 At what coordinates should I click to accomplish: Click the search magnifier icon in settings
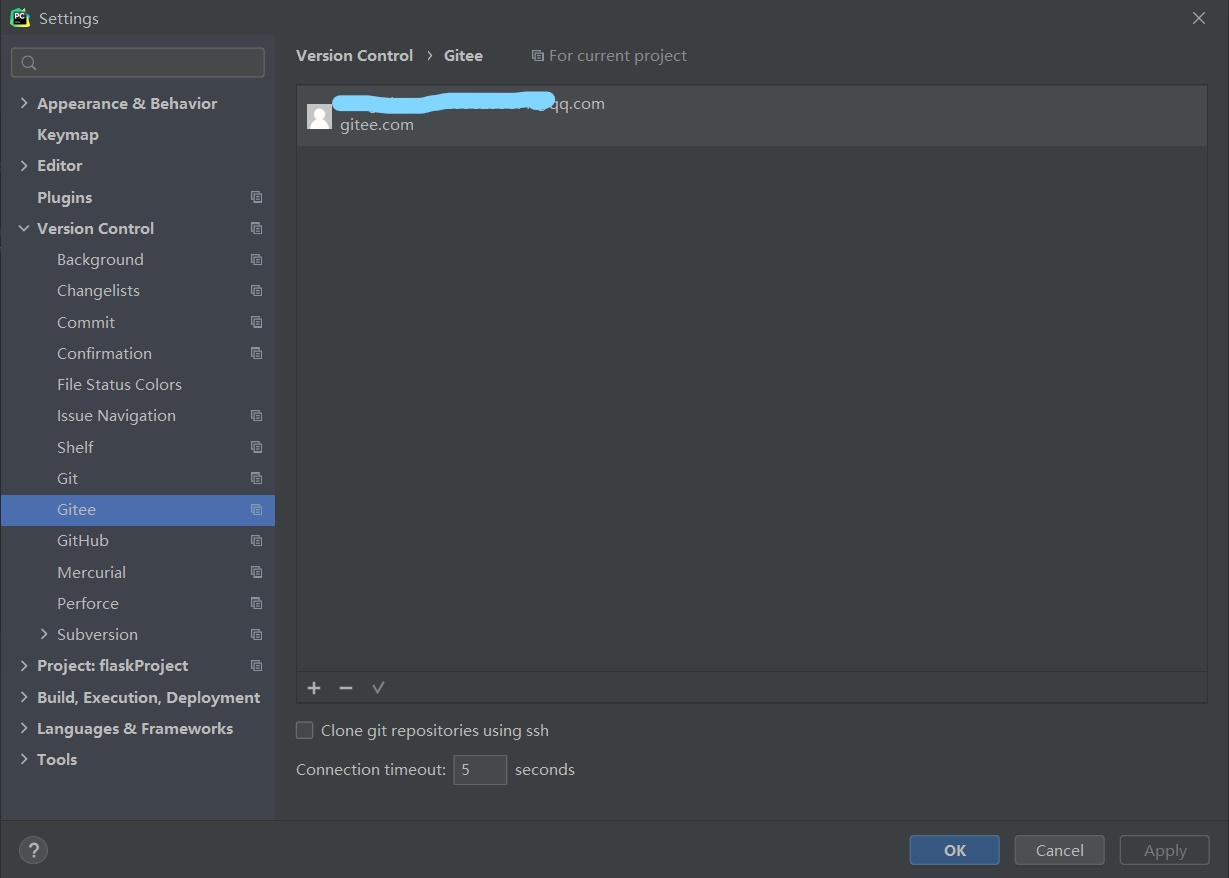pyautogui.click(x=29, y=63)
